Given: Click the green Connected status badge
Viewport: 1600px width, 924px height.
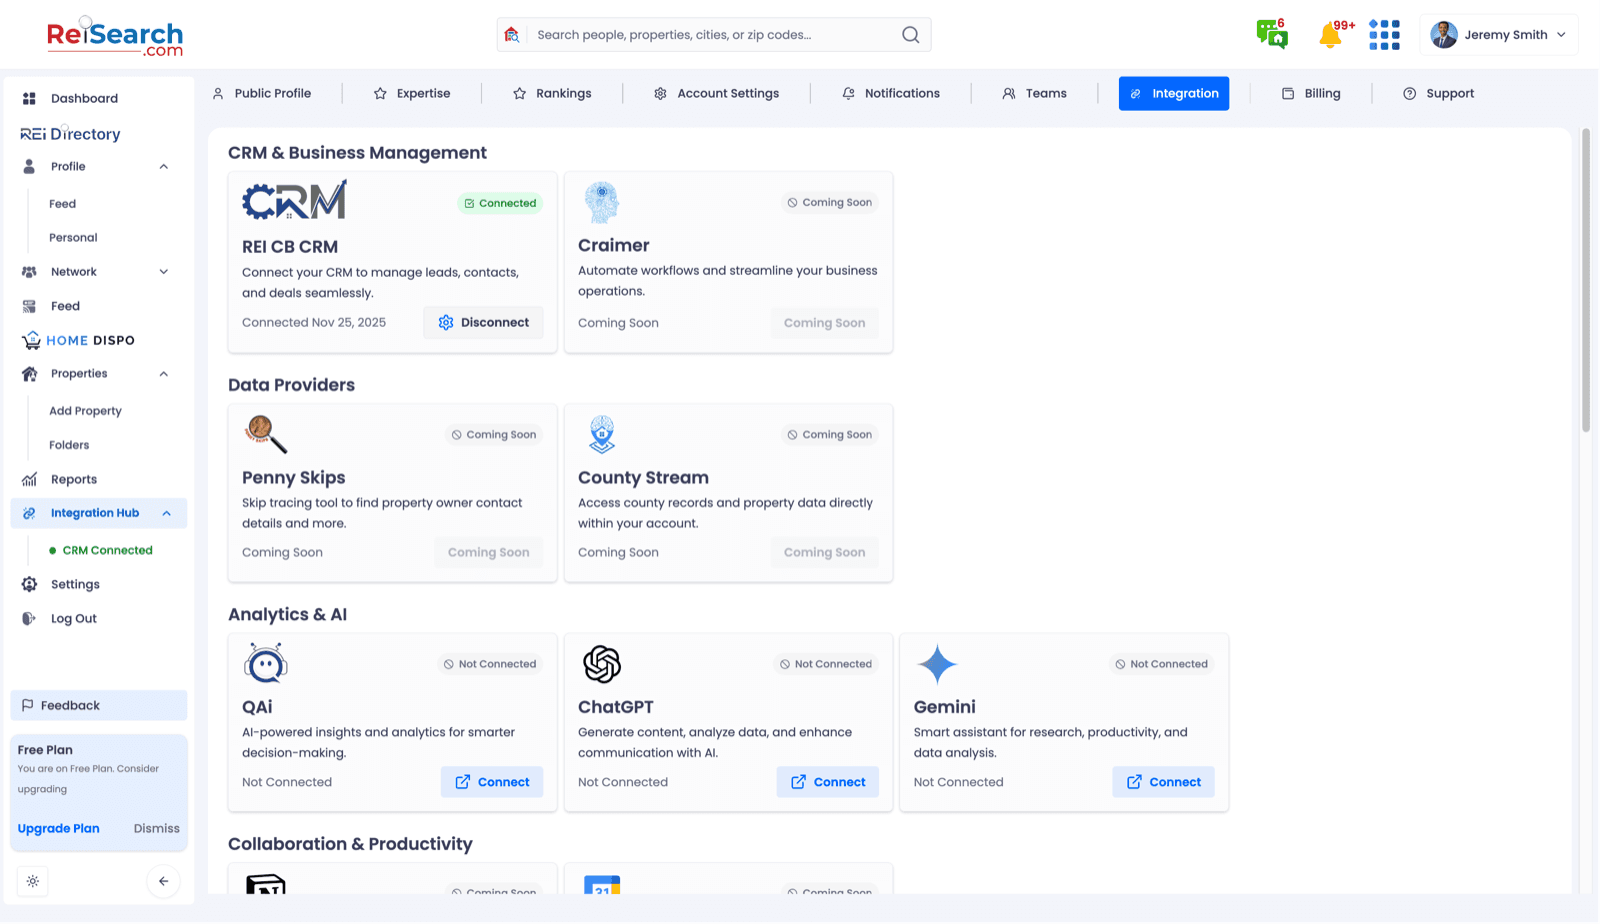Looking at the screenshot, I should [x=500, y=203].
